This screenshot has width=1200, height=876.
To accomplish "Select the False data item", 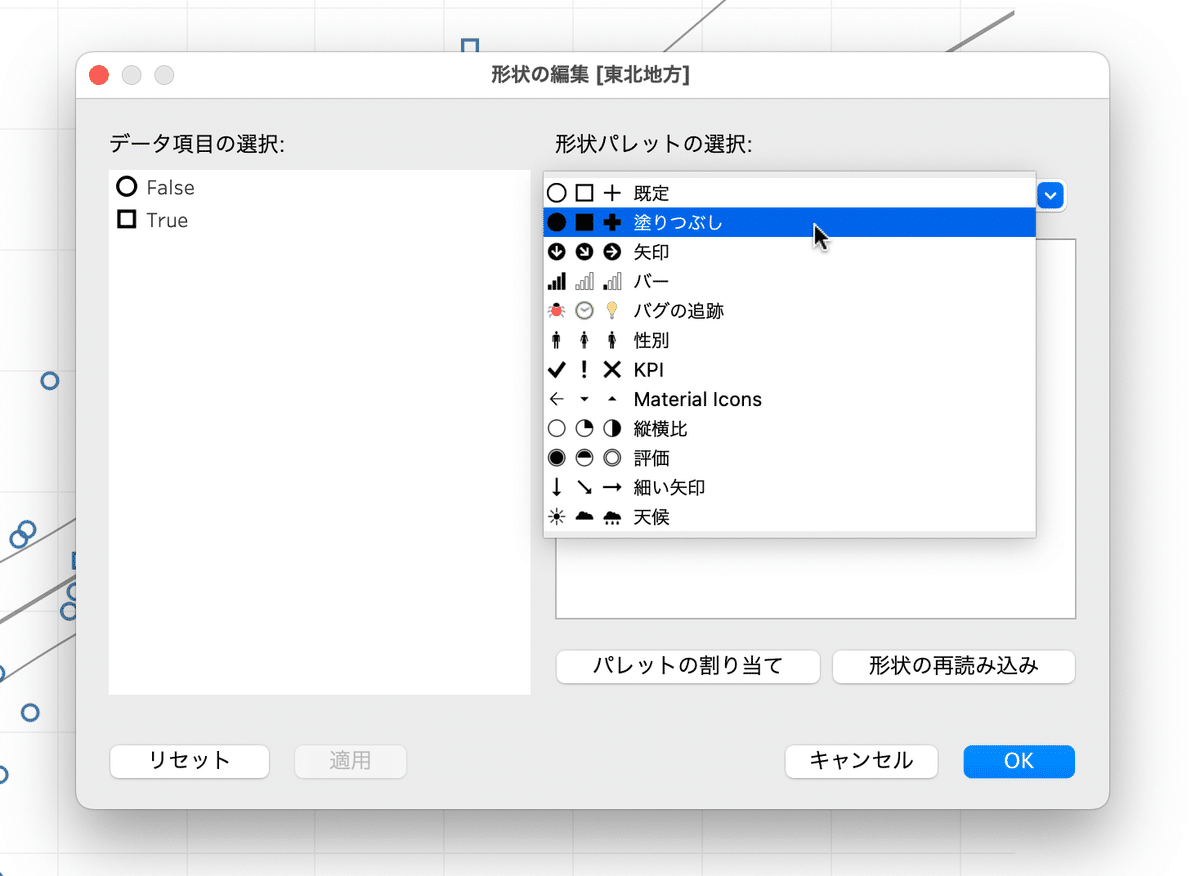I will click(x=319, y=187).
